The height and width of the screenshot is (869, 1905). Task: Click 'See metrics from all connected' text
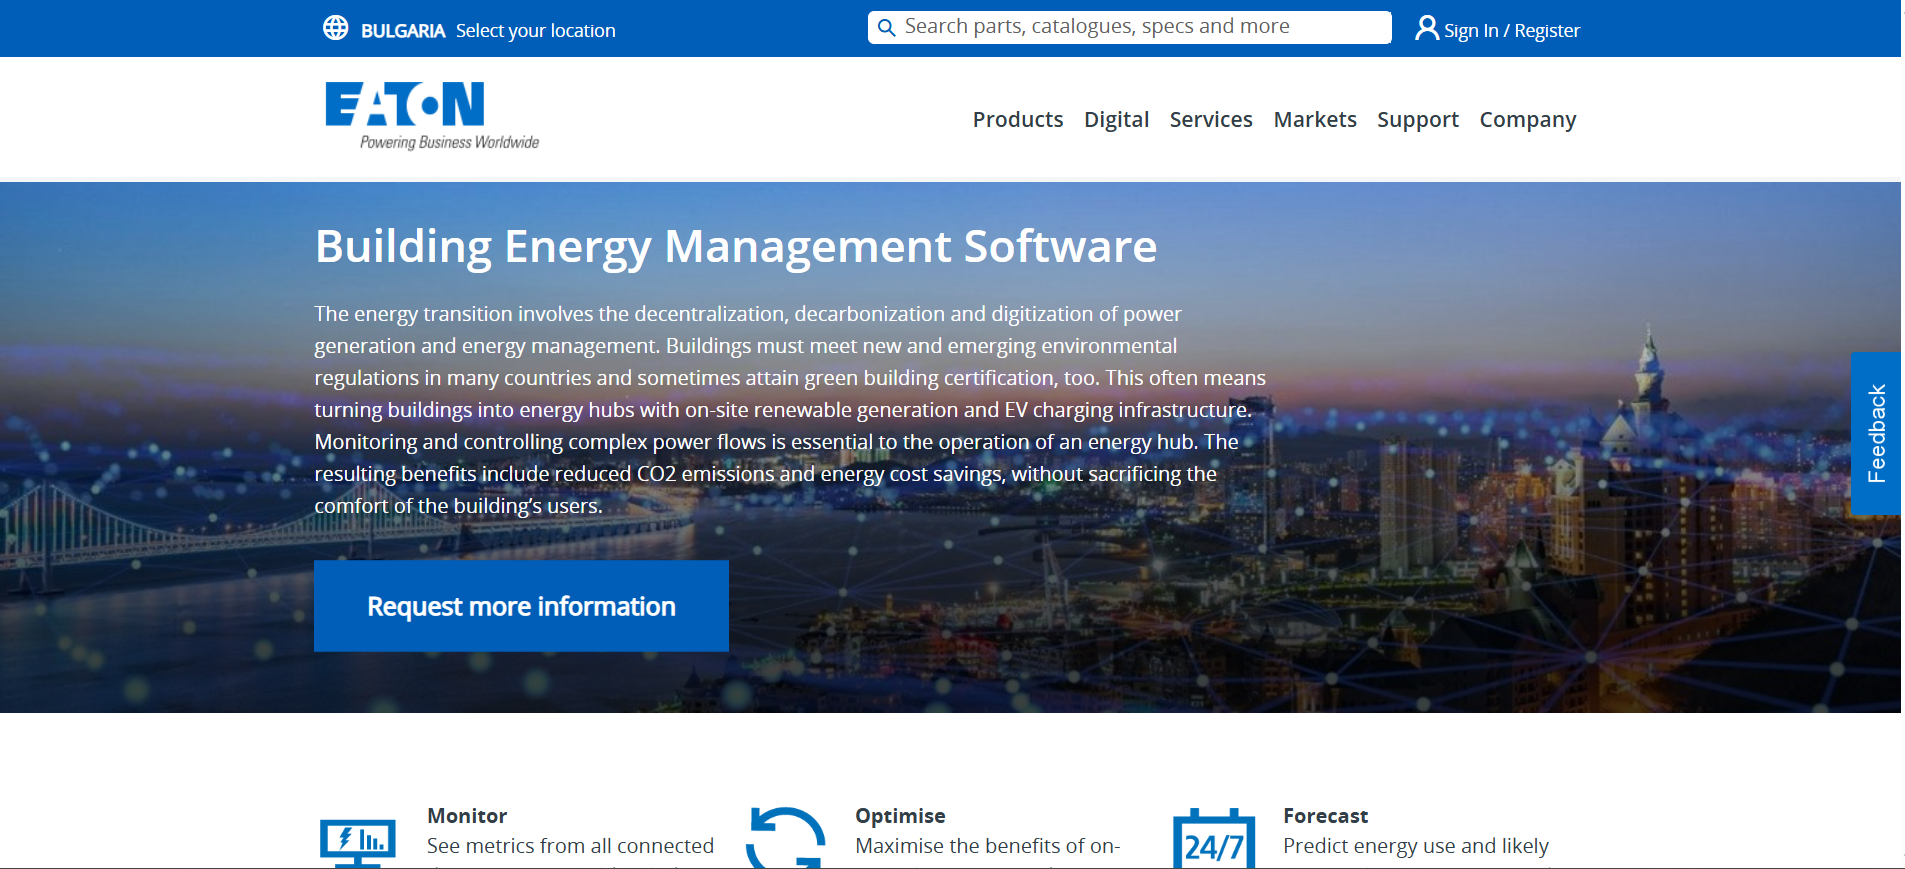(x=570, y=846)
